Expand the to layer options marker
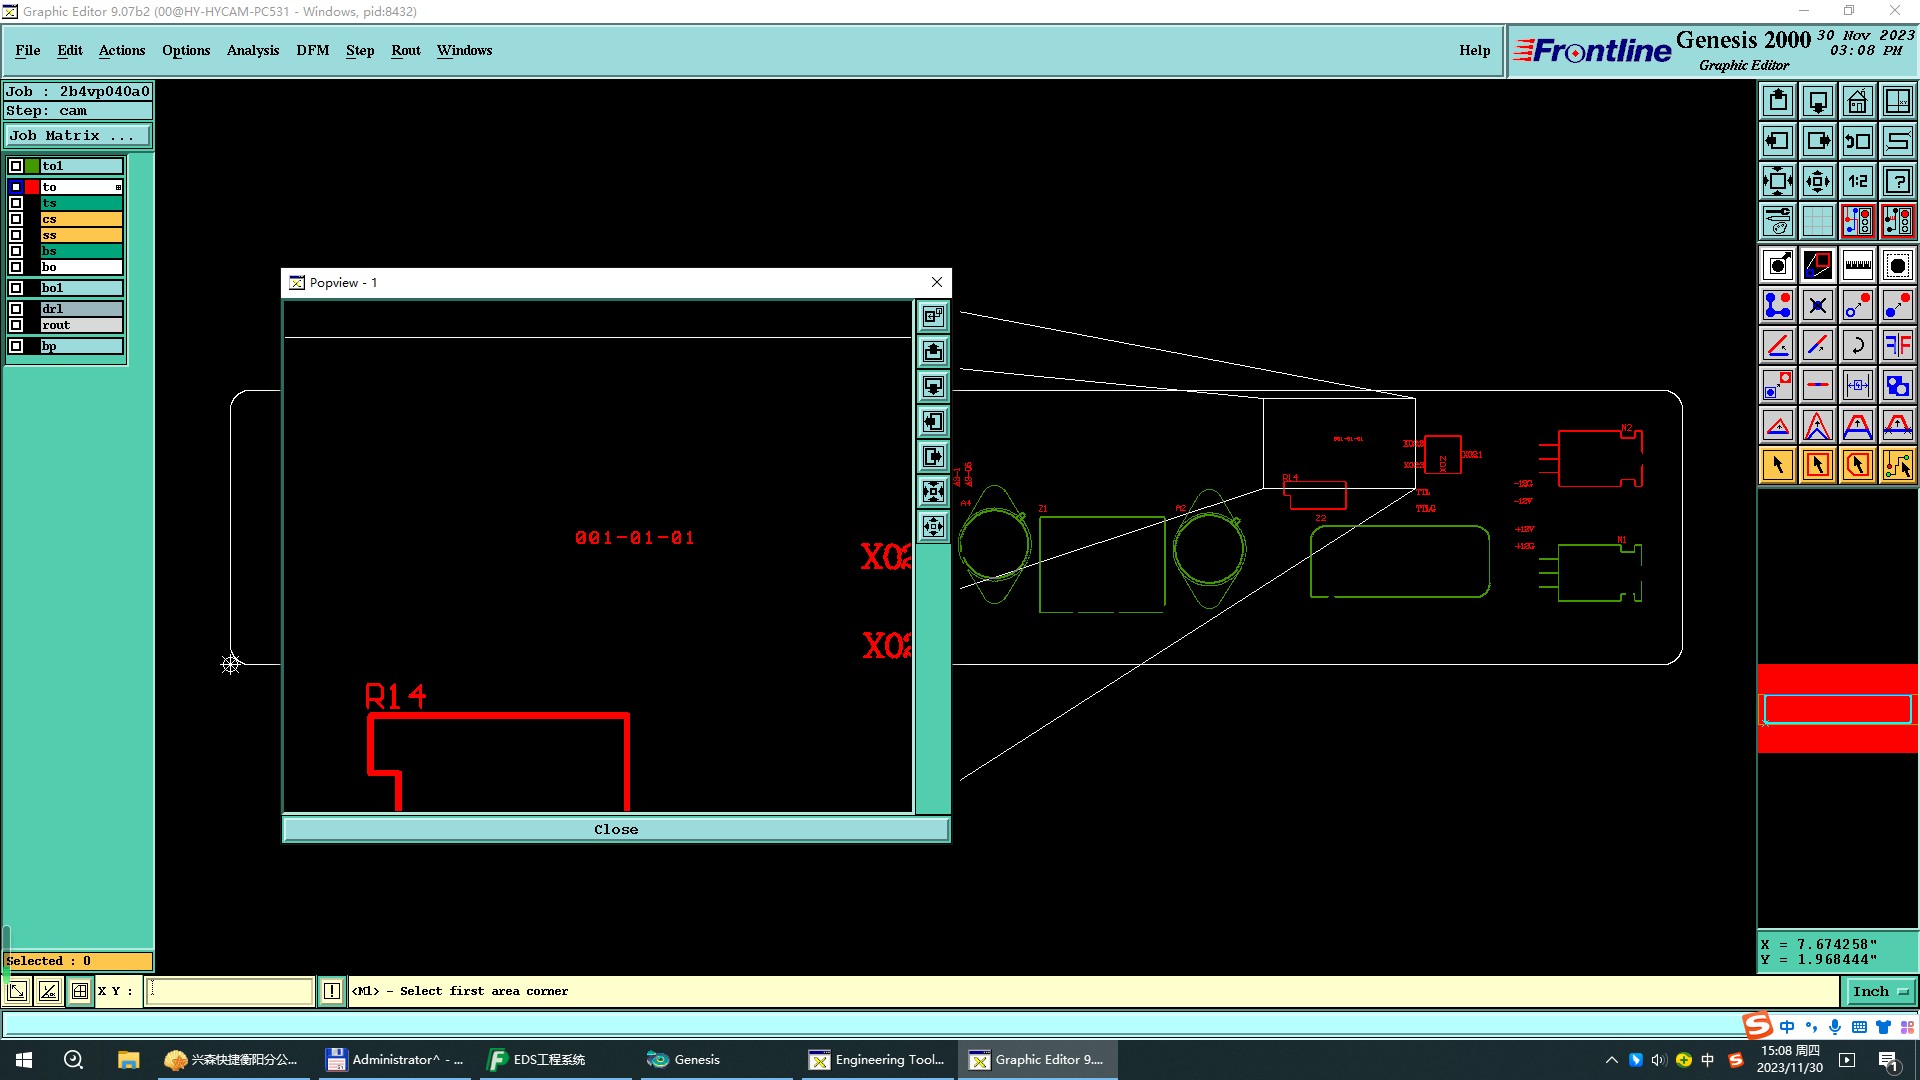 [118, 187]
